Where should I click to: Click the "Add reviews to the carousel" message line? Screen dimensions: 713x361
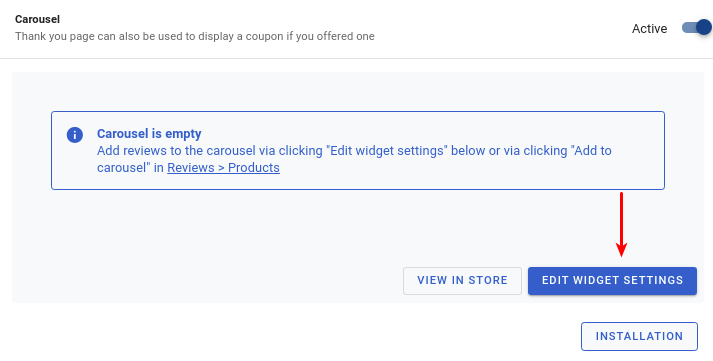[354, 150]
